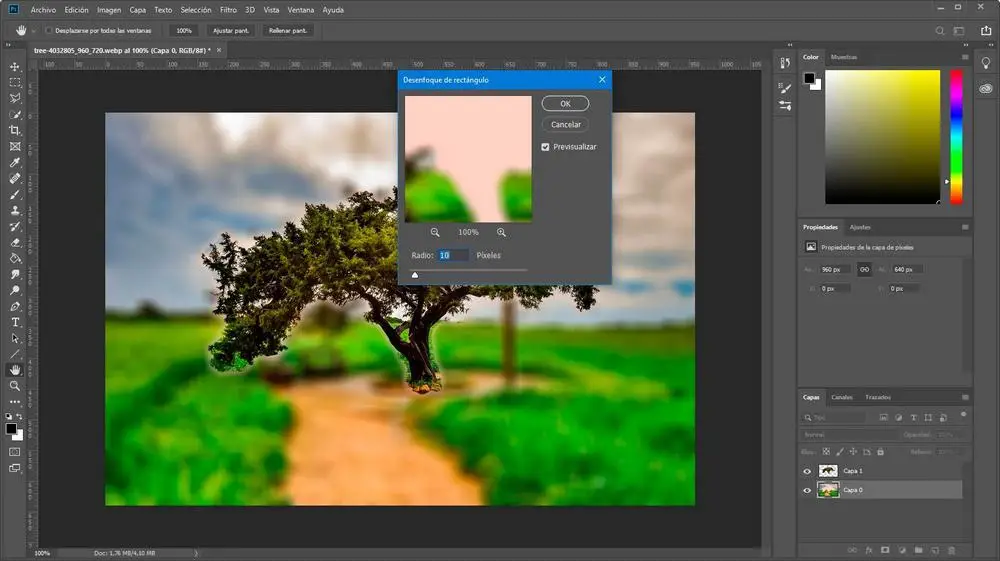This screenshot has height=561, width=1000.
Task: Toggle visibility of the Capa 0 layer
Action: 807,490
